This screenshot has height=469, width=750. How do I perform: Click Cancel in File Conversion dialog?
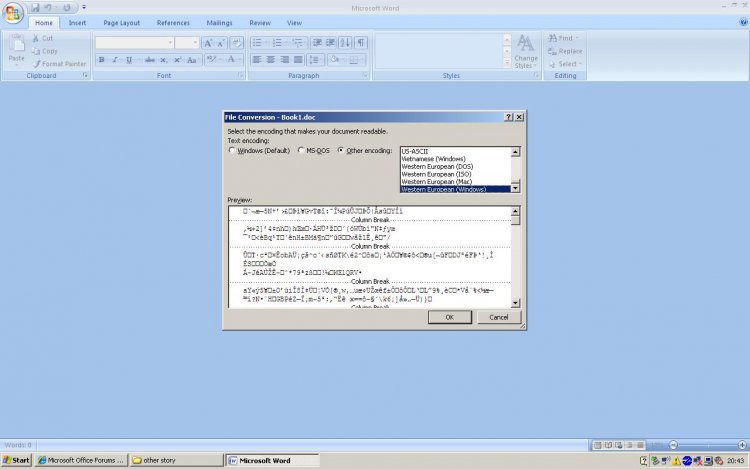pos(499,317)
